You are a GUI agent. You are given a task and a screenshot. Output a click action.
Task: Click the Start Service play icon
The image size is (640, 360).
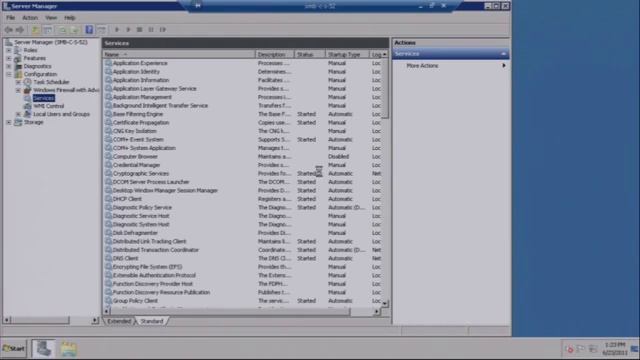pos(117,30)
